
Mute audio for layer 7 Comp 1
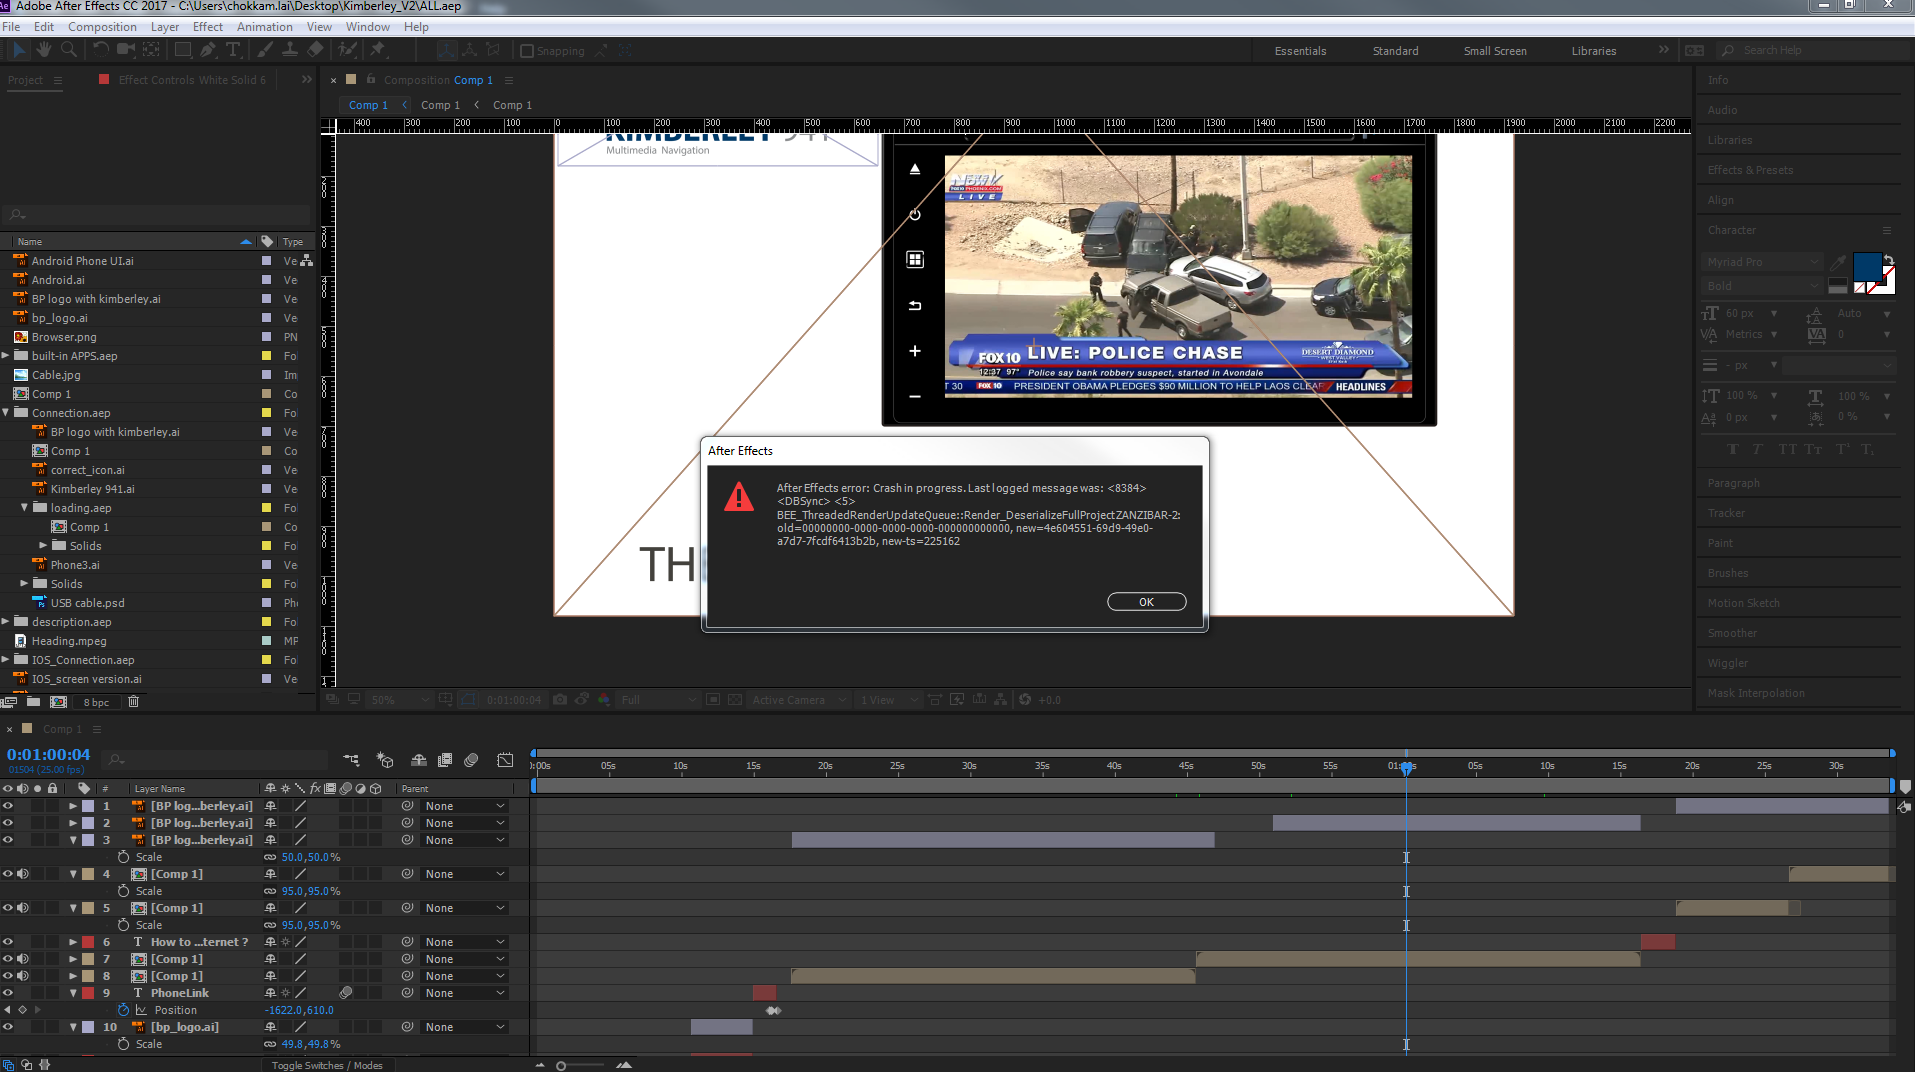(x=23, y=959)
